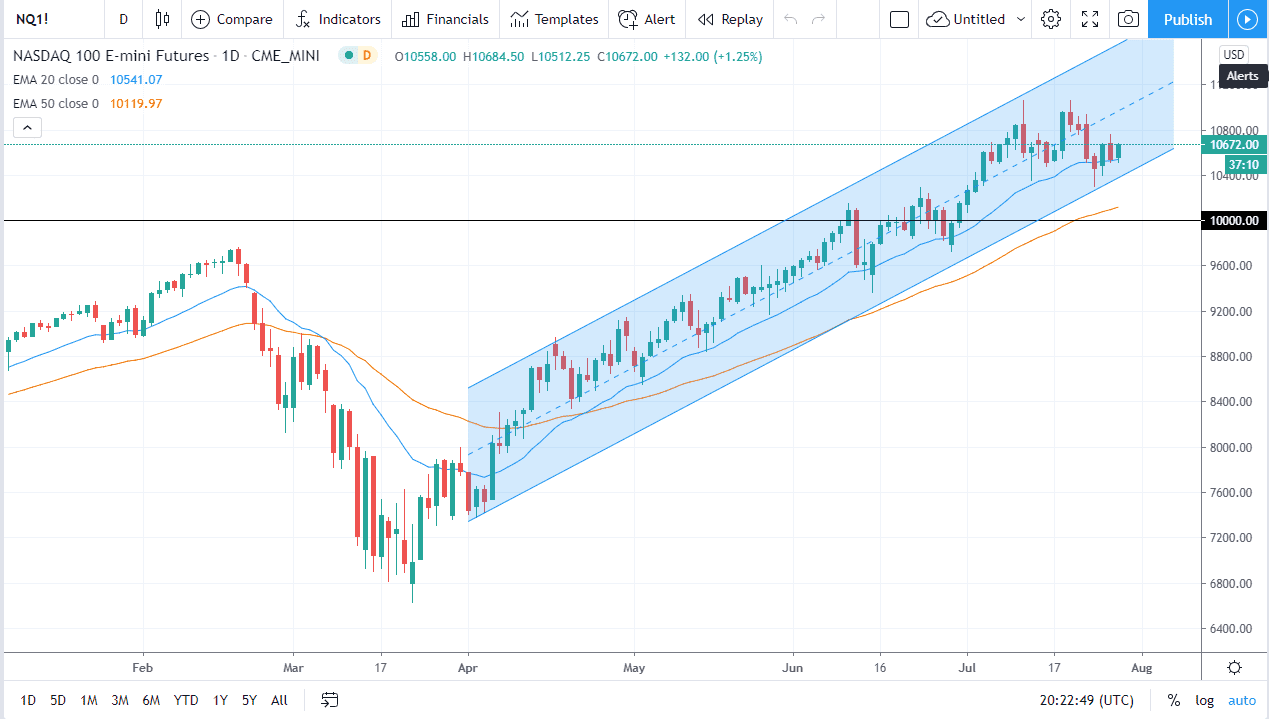Select the EMA 50 value in the legend
The image size is (1269, 719).
(x=136, y=103)
